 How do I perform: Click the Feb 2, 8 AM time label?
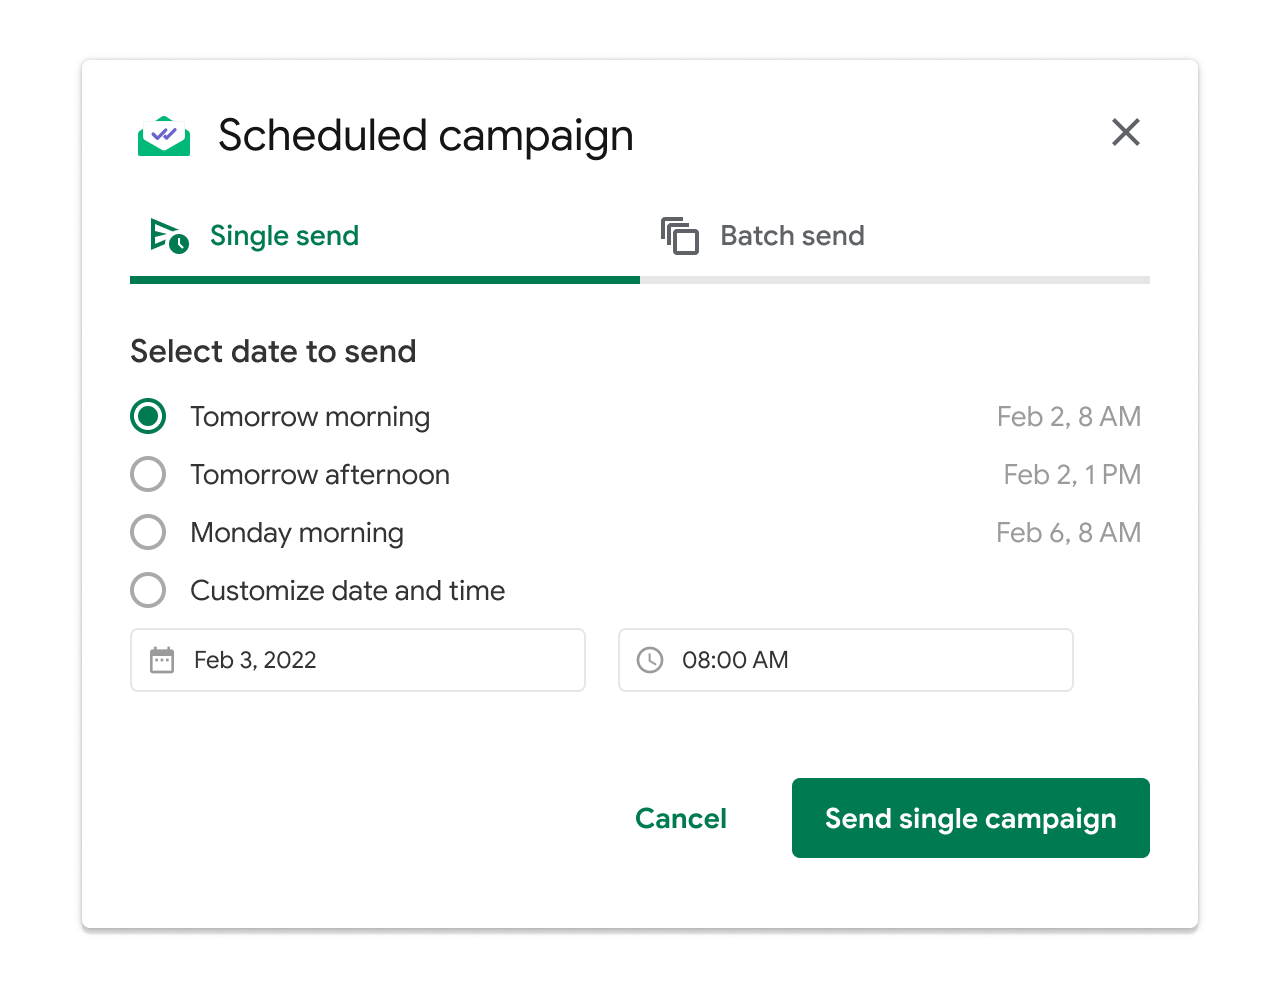pyautogui.click(x=1069, y=416)
